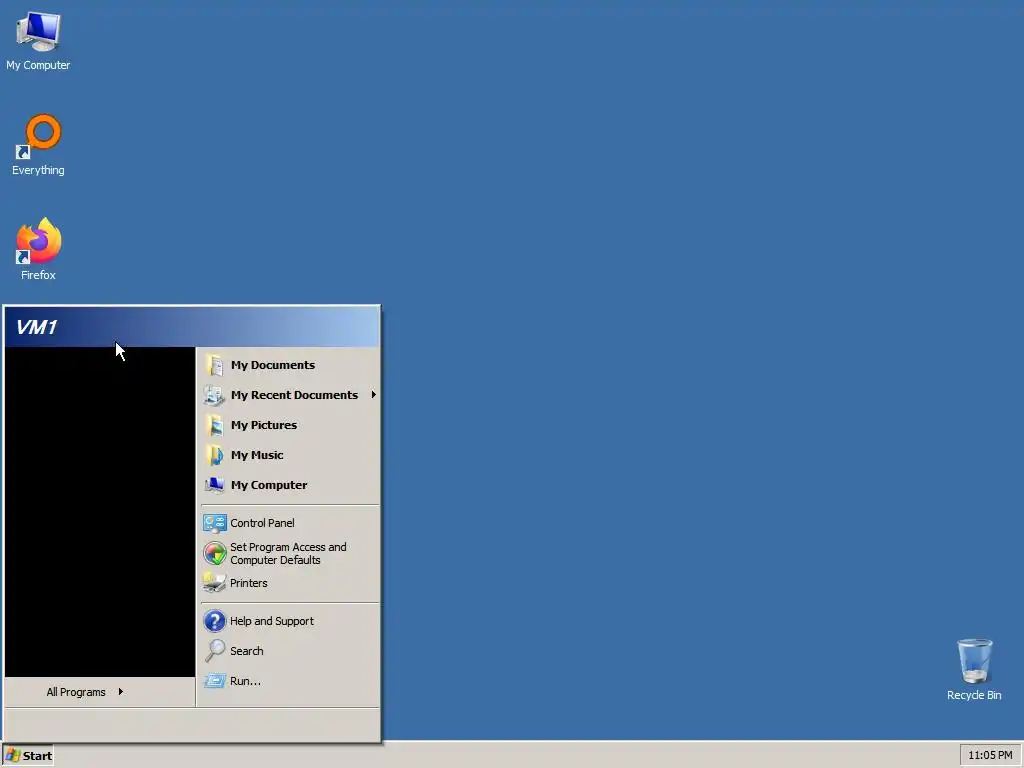The image size is (1024, 768).
Task: Select the "Firefox" desktop label text
Action: click(38, 275)
